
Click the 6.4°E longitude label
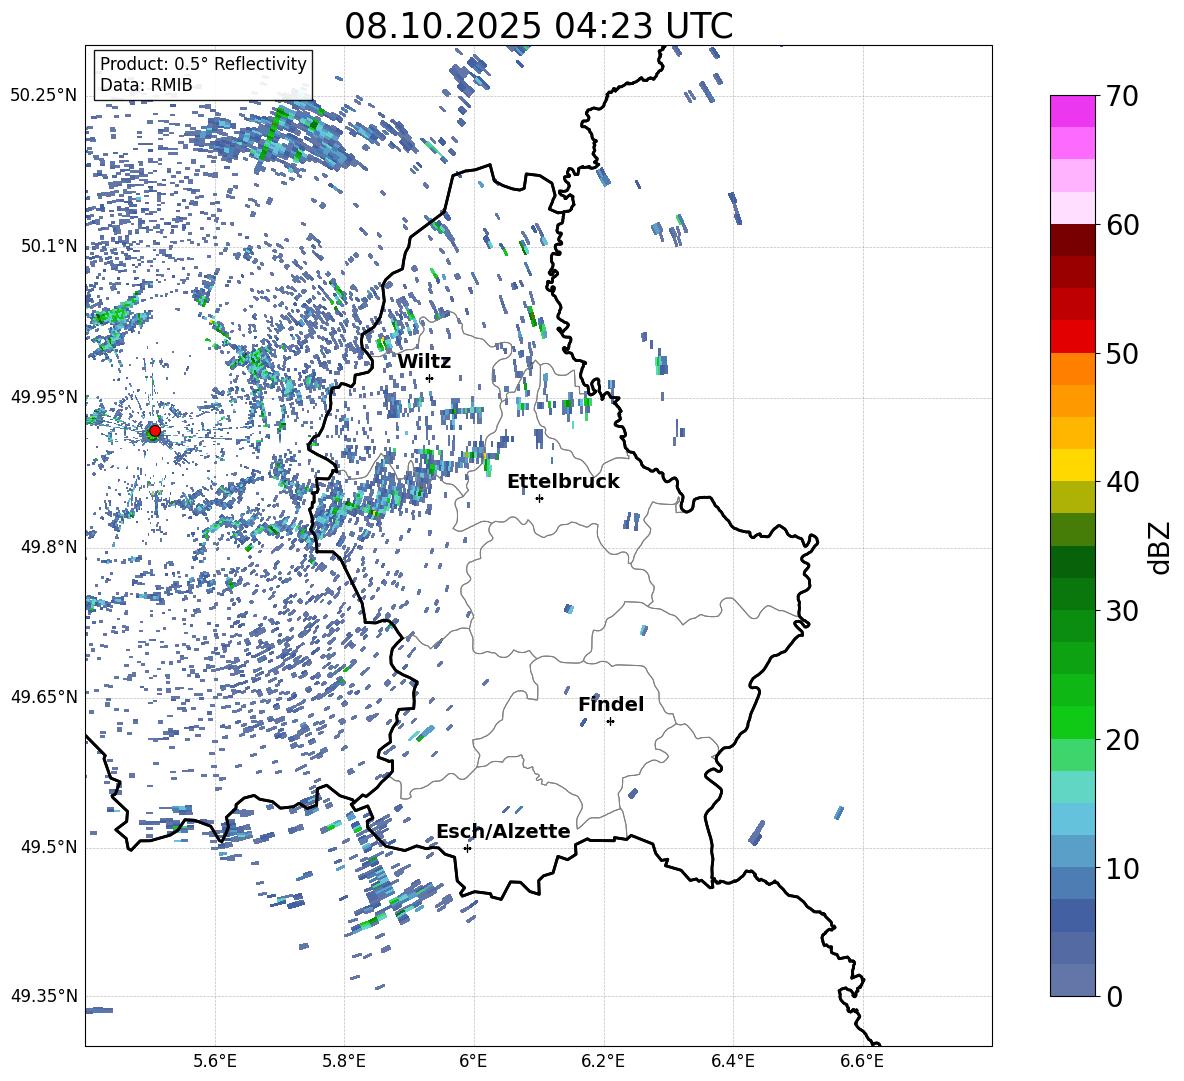[733, 1061]
